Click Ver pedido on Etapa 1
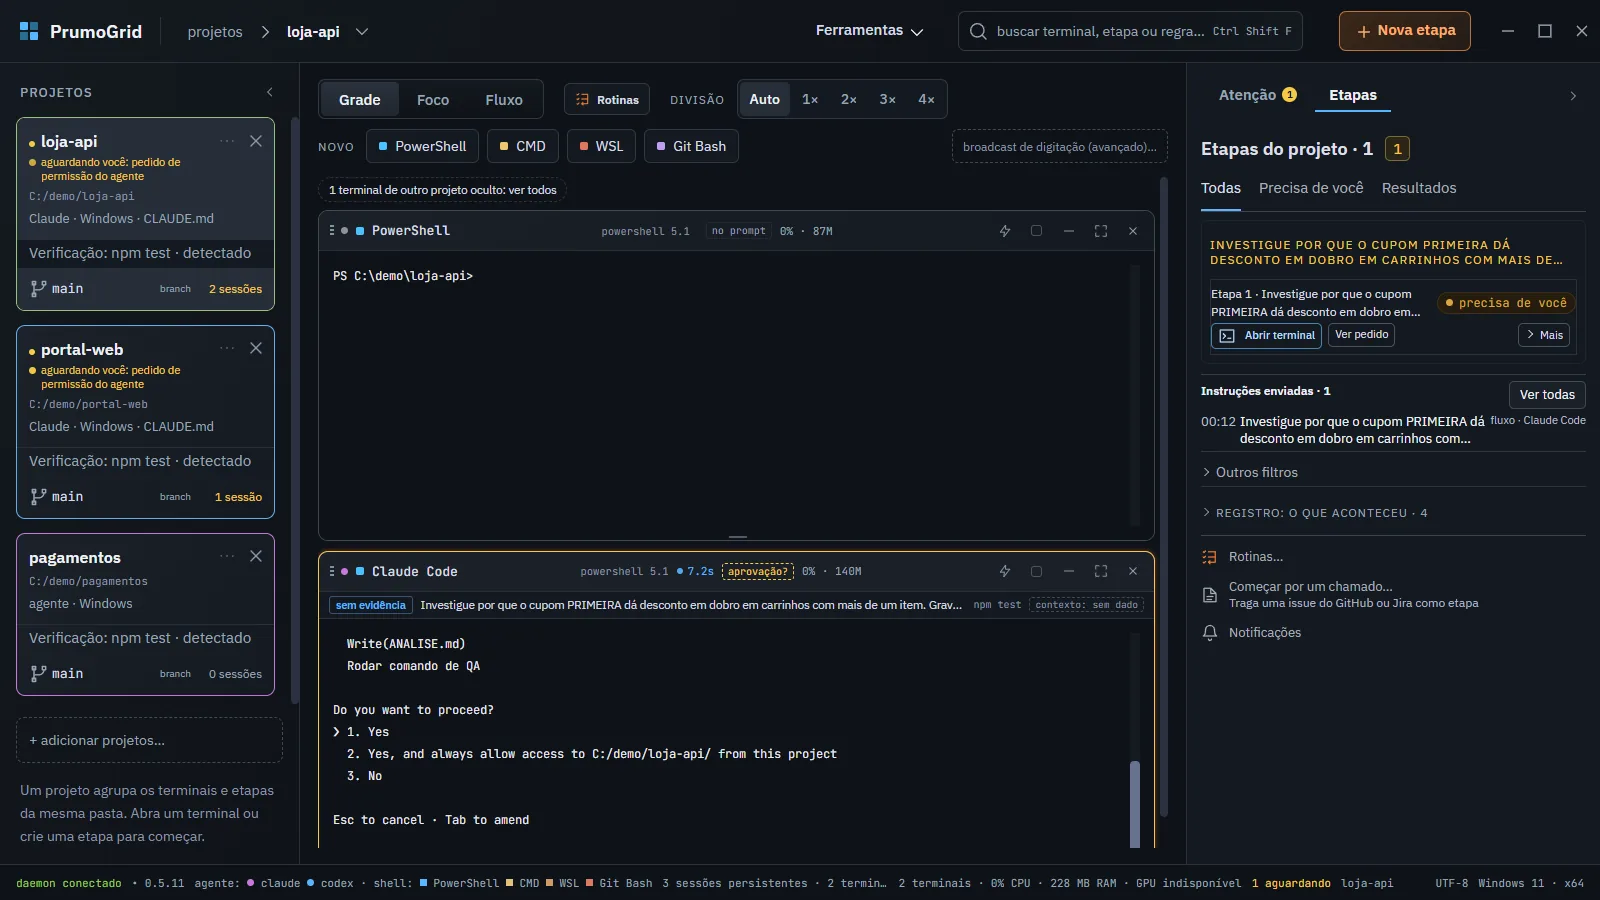Image resolution: width=1600 pixels, height=900 pixels. [x=1362, y=335]
